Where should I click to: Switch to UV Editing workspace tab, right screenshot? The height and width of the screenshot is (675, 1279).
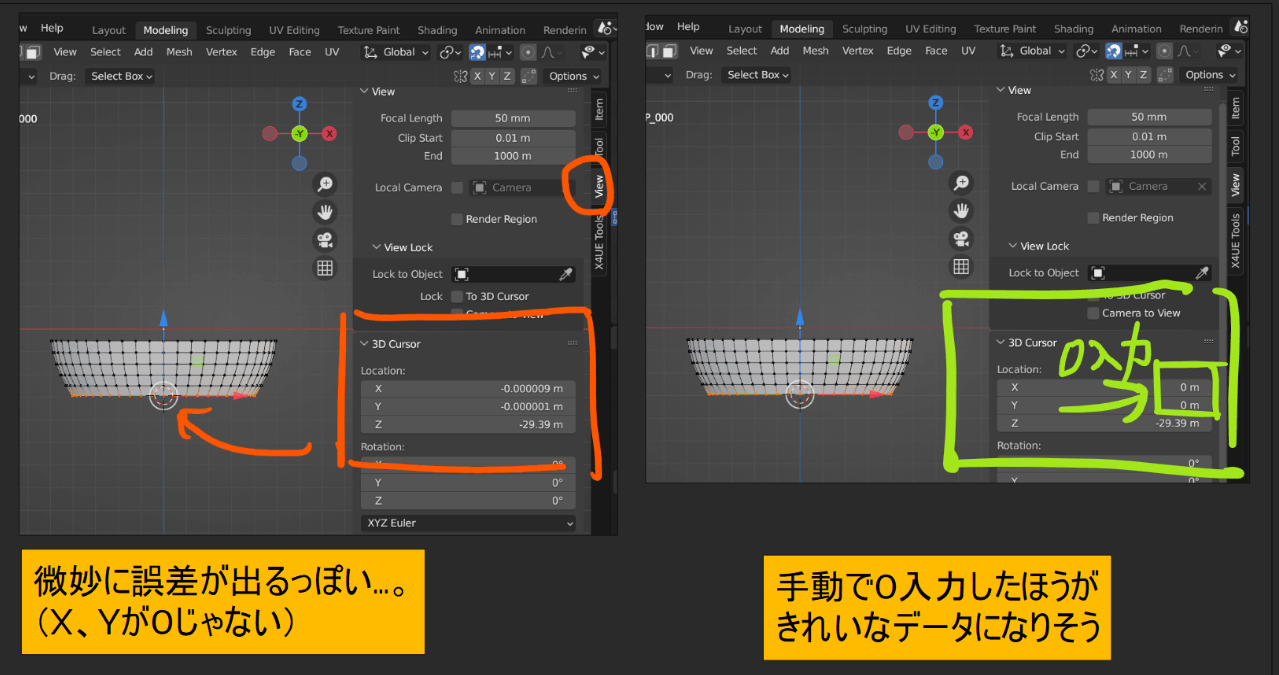coord(932,29)
